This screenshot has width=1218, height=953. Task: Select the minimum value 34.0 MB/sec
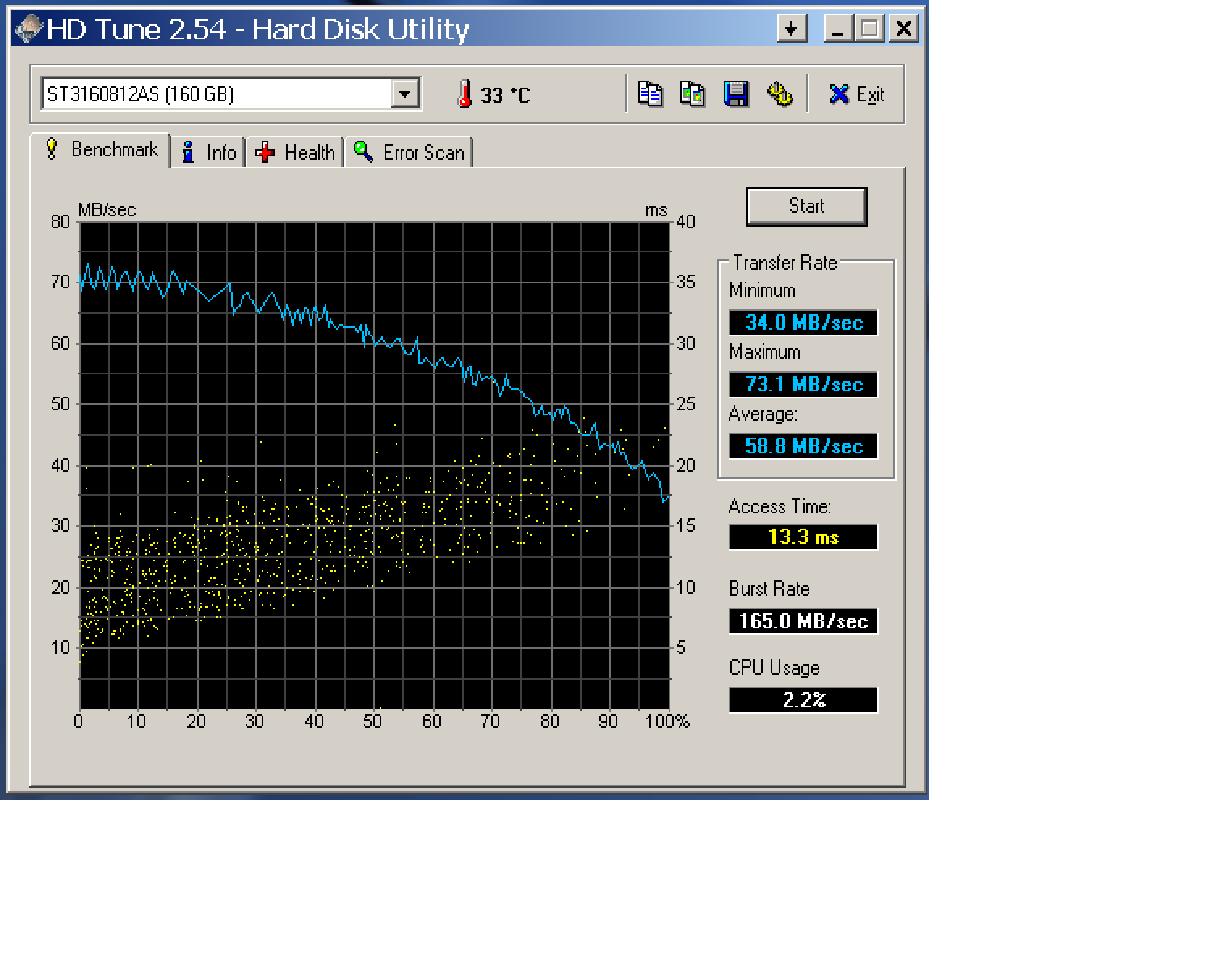click(803, 323)
